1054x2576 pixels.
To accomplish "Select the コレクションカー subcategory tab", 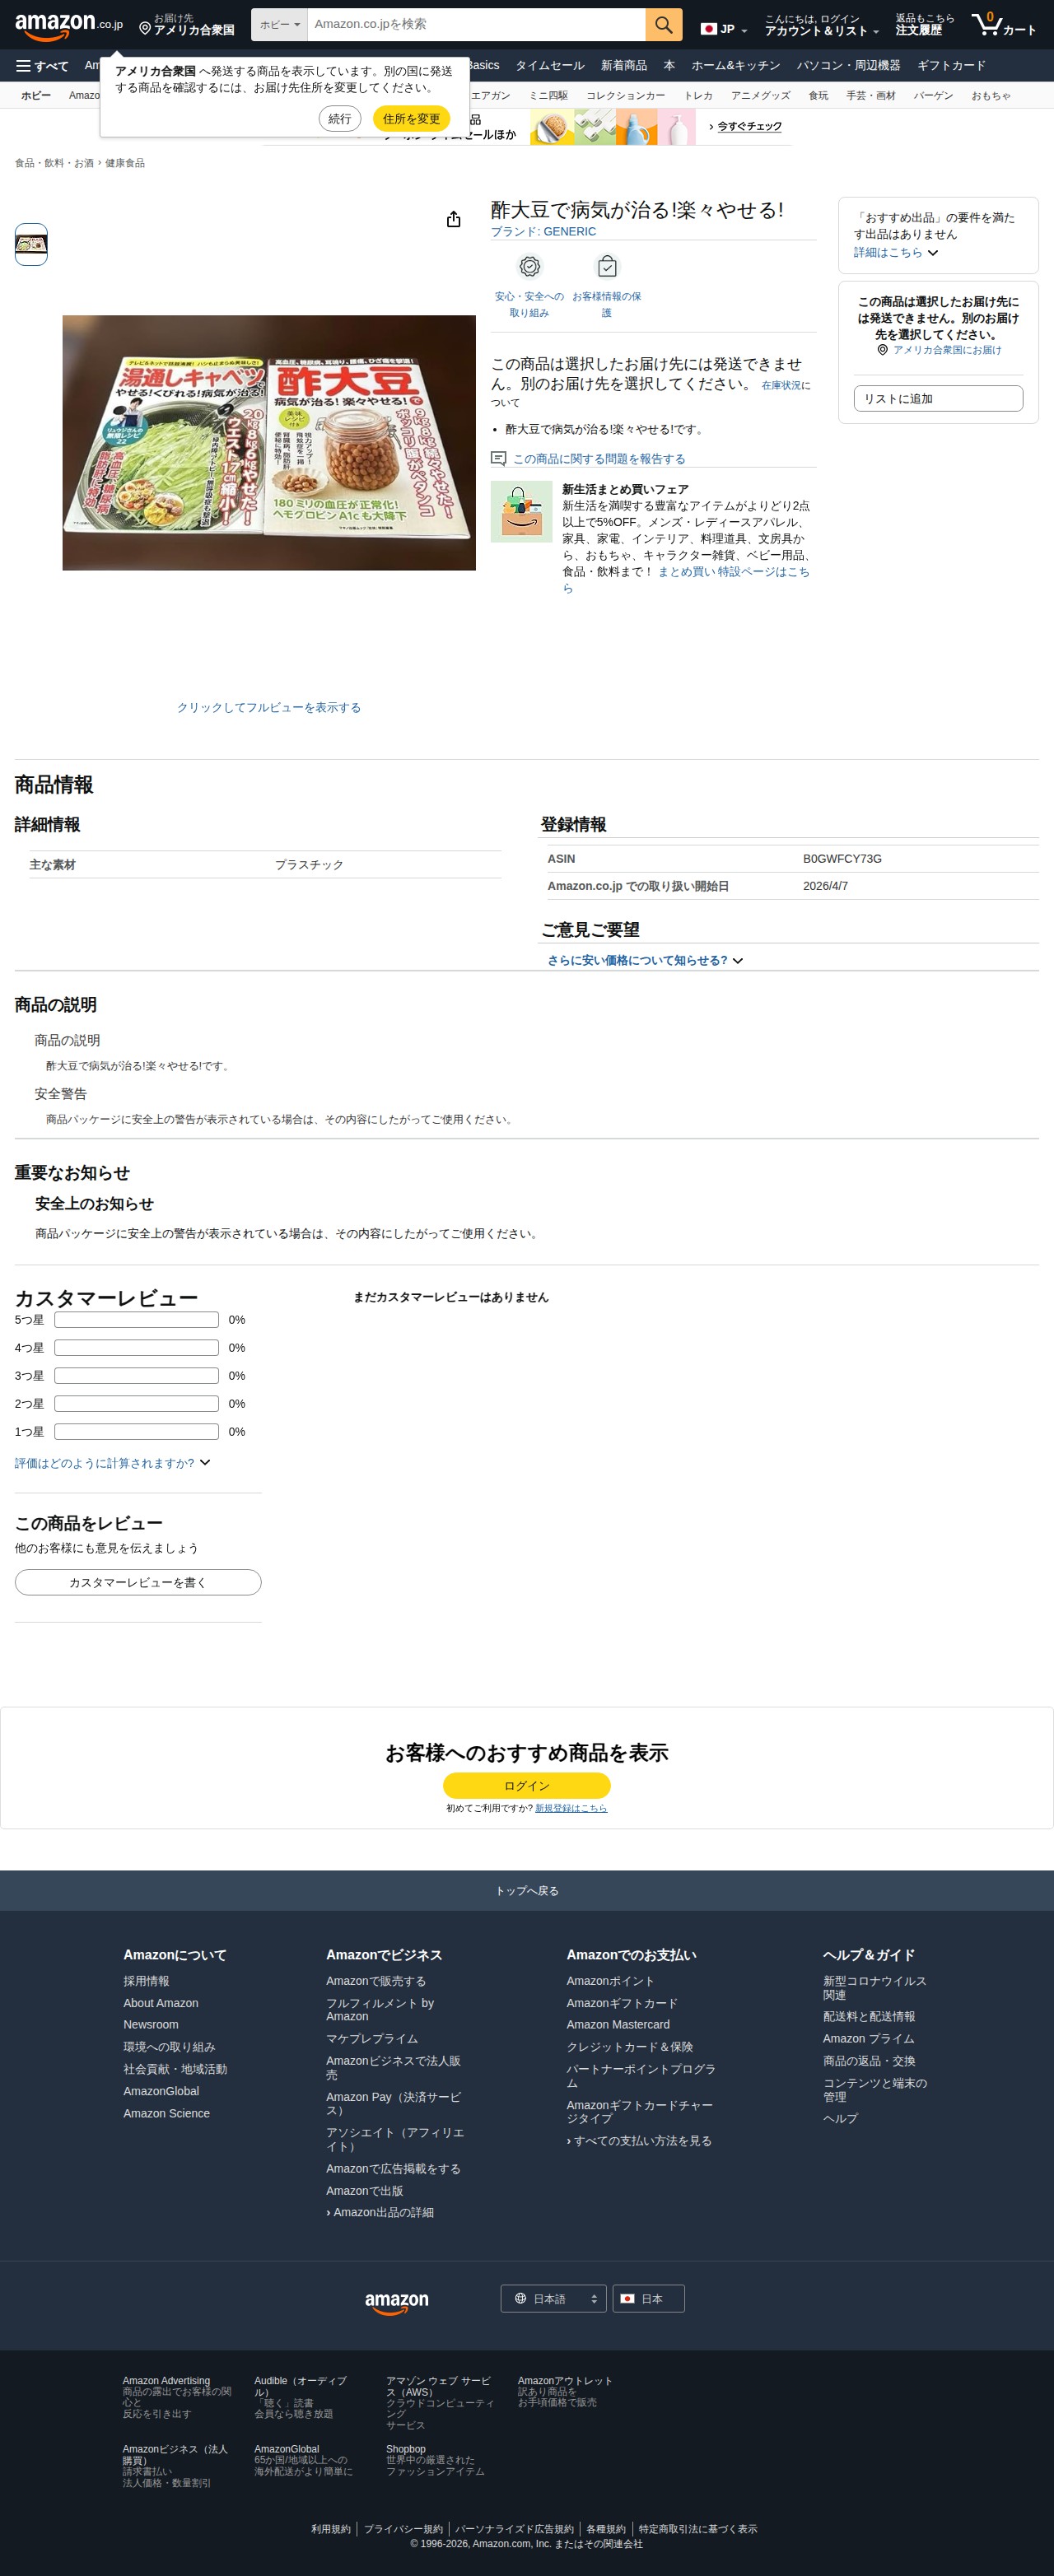I will 626,96.
